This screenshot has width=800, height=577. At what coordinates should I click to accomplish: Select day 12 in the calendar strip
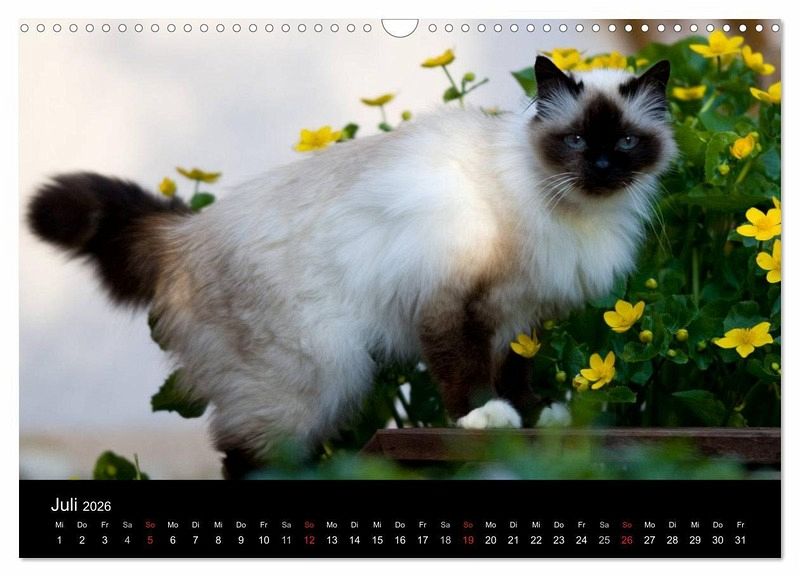[309, 540]
